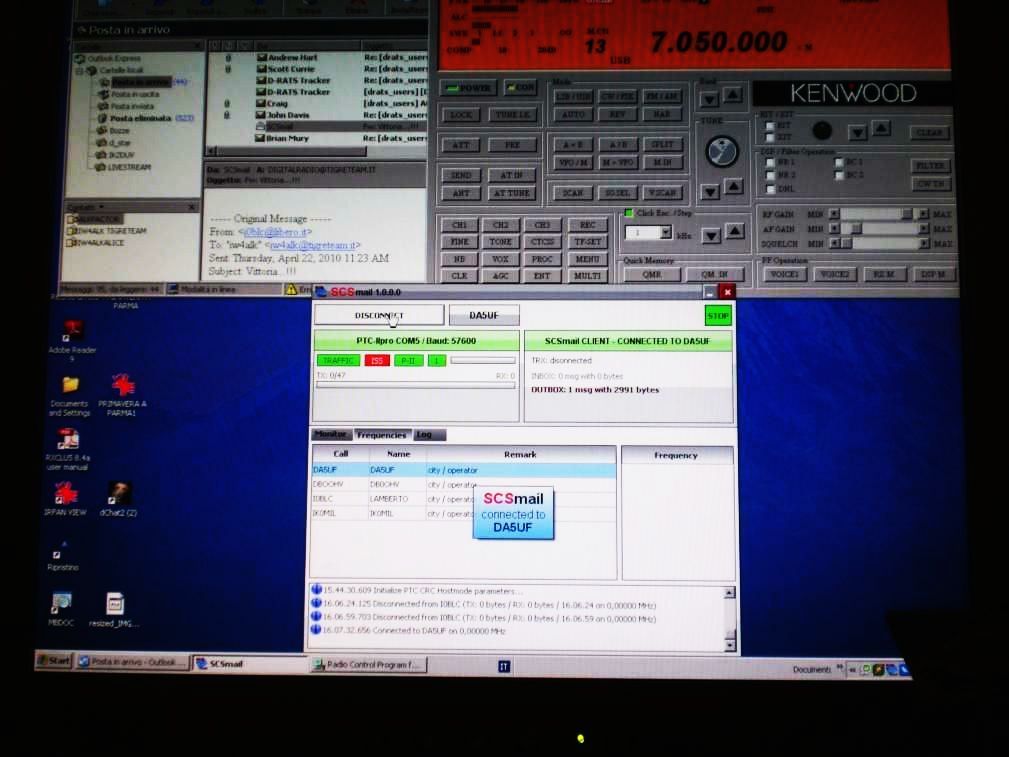The width and height of the screenshot is (1009, 757).
Task: Launch the dChat2 (2) desktop shortcut
Action: coord(119,494)
